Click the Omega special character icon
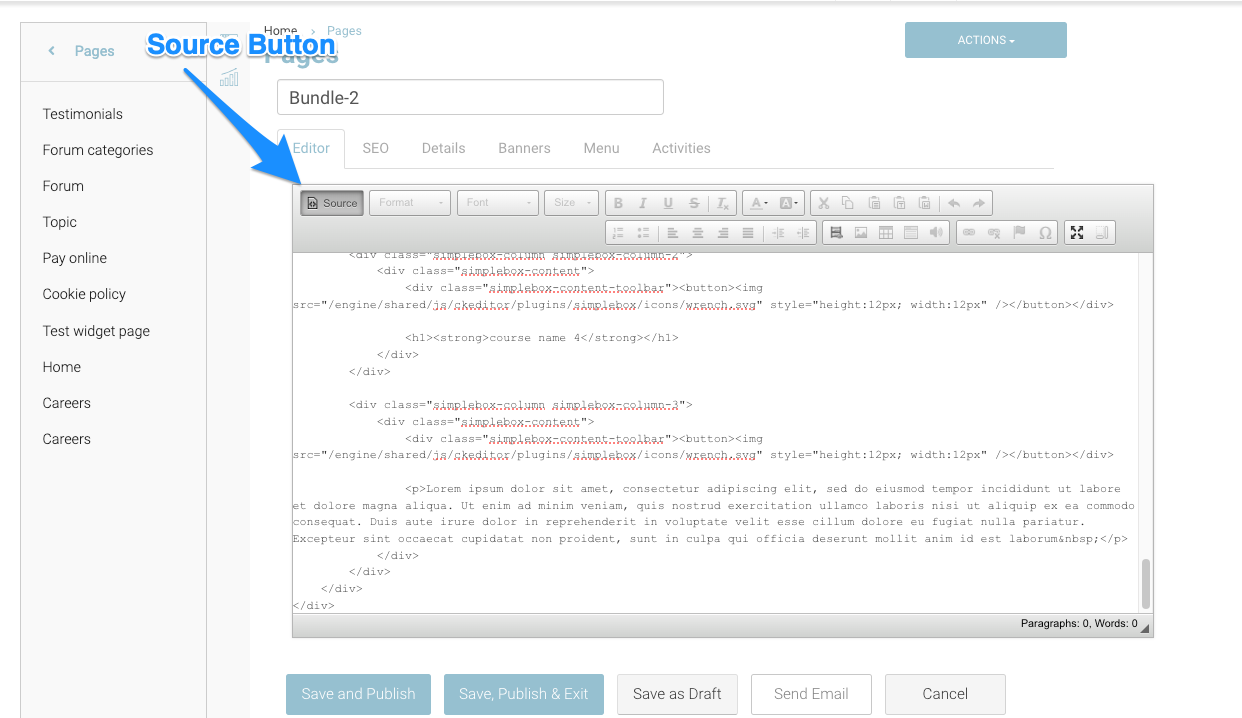Image resolution: width=1242 pixels, height=718 pixels. 1045,233
